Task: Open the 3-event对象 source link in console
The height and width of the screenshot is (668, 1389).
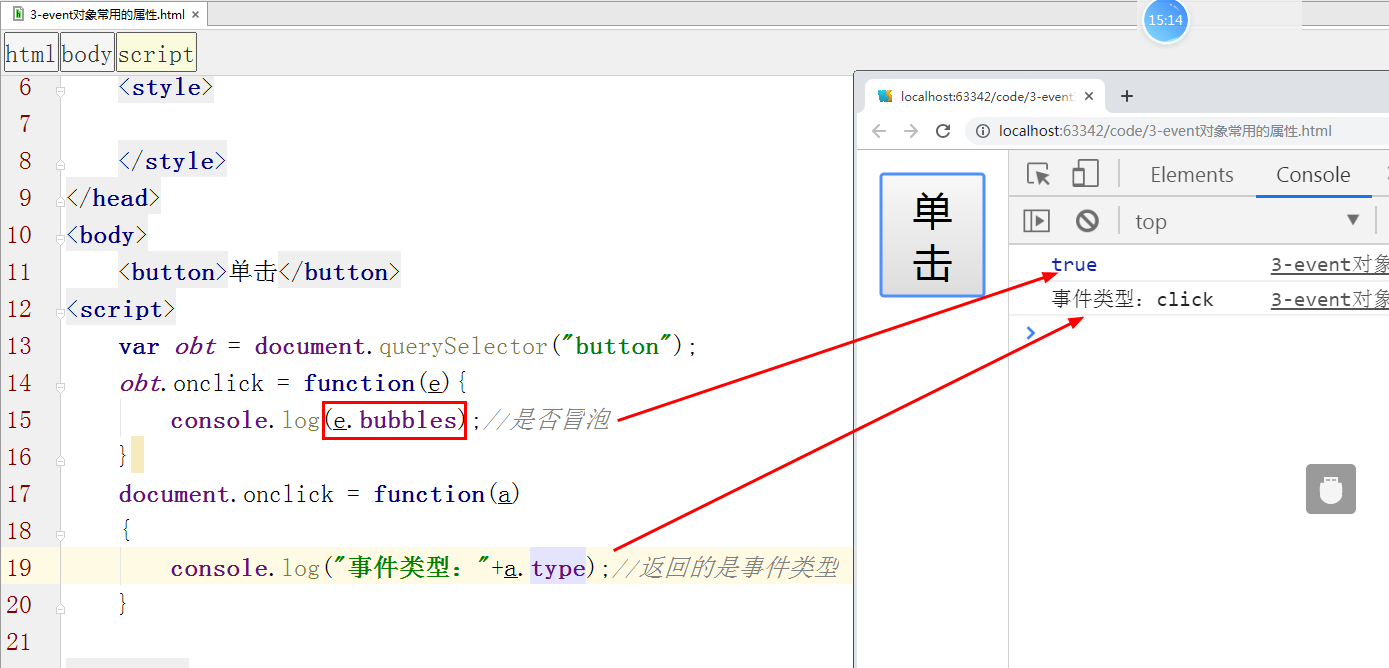Action: click(1329, 263)
